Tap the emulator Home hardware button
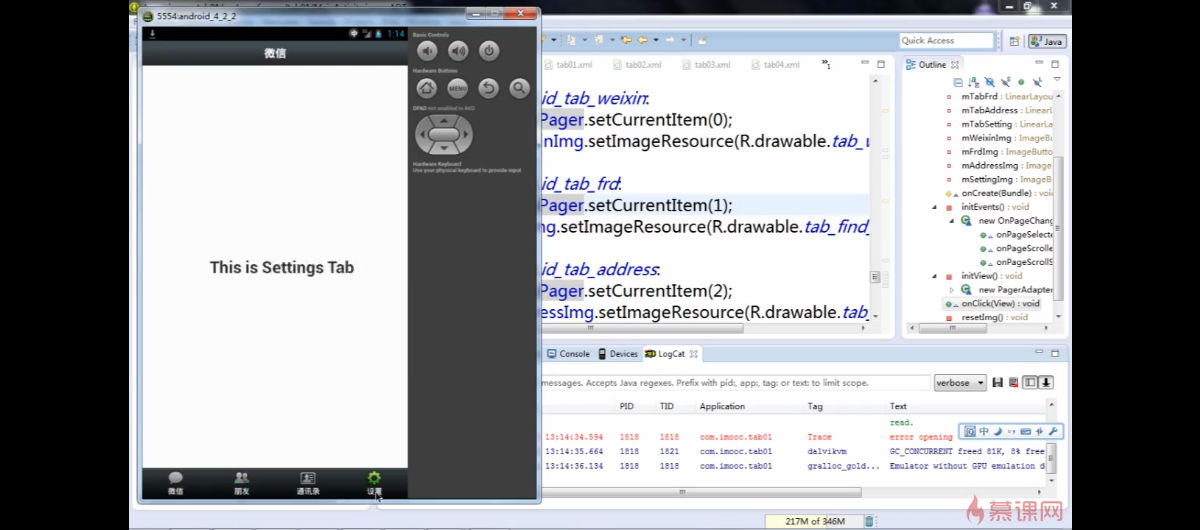 (427, 88)
